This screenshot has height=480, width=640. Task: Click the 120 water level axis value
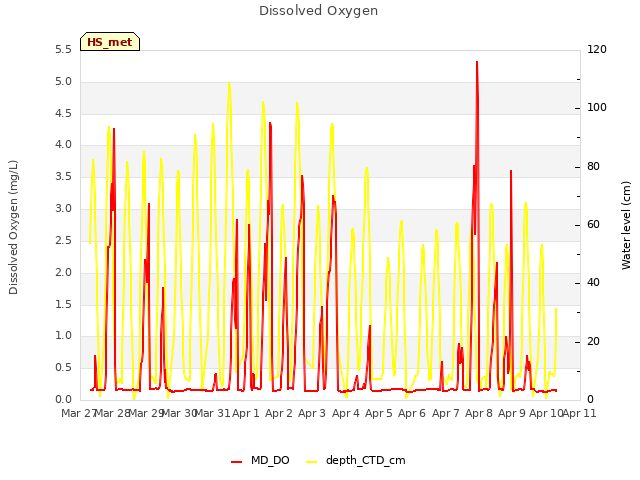click(x=597, y=50)
